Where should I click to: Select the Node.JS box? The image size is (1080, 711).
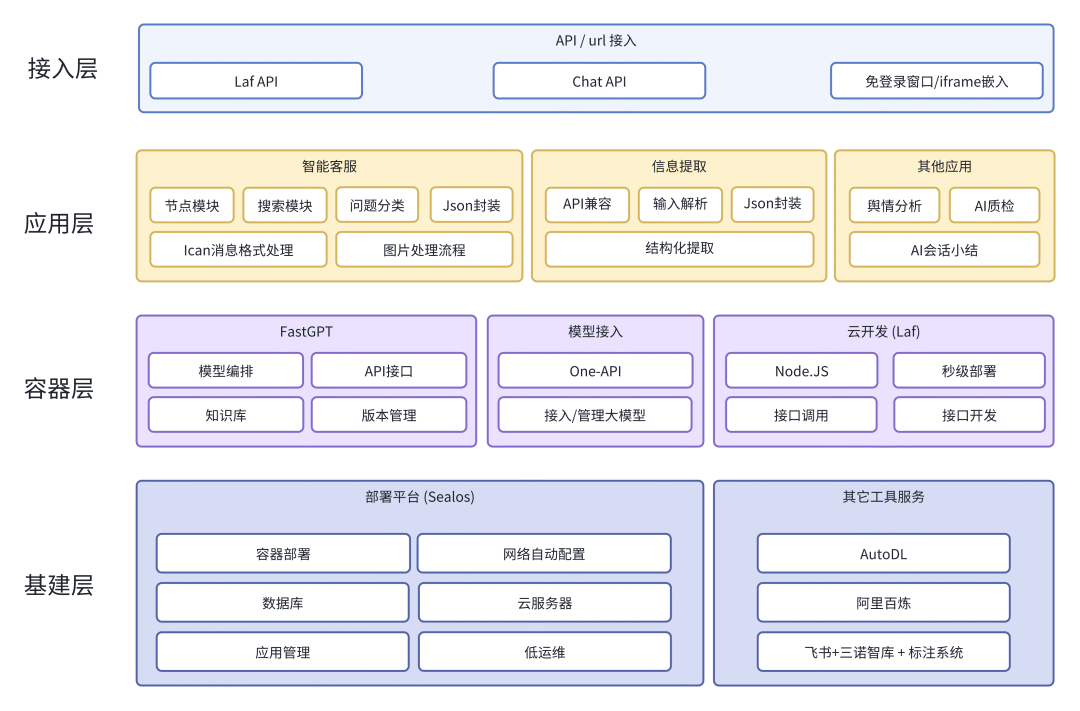click(x=802, y=371)
